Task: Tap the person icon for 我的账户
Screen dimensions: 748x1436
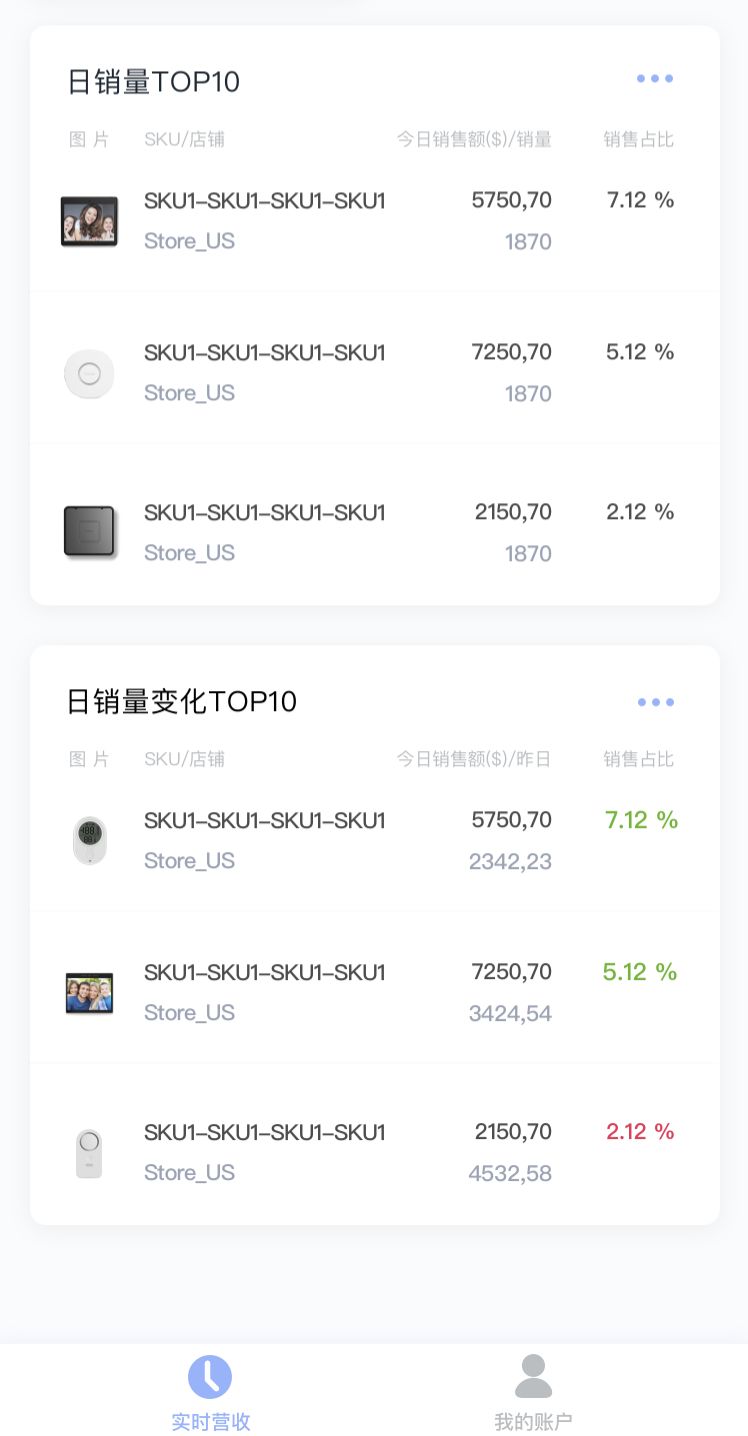Action: pos(533,1377)
